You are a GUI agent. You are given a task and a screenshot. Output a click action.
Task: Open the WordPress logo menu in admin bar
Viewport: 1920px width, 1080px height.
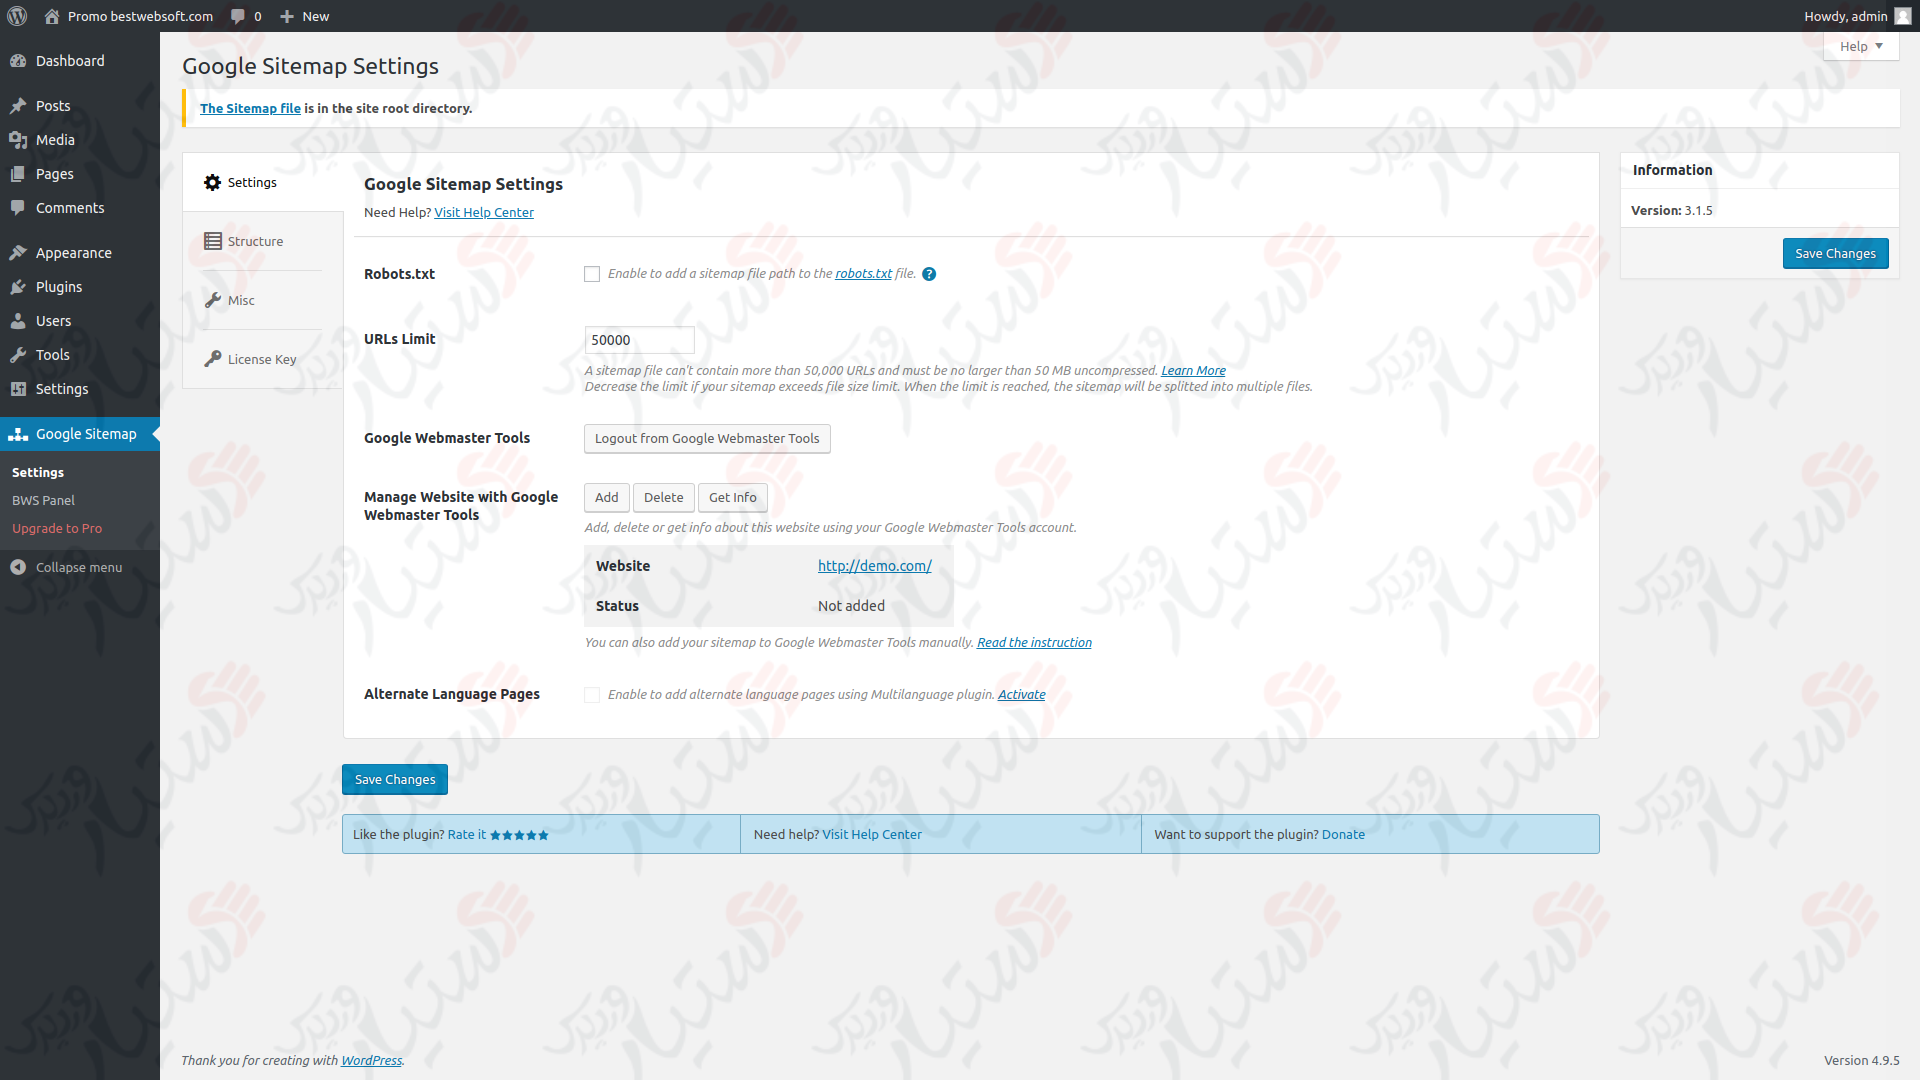coord(16,16)
